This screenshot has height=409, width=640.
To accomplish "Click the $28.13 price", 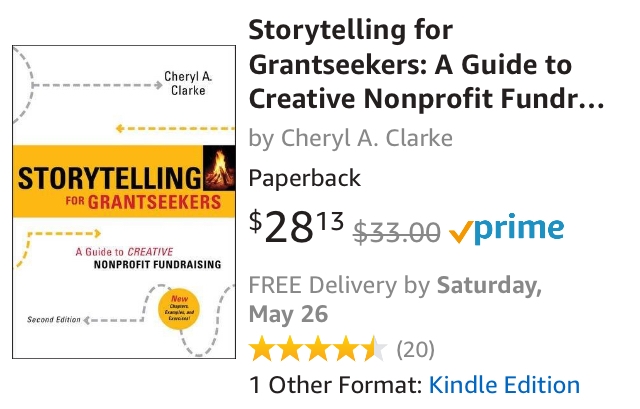I will click(295, 228).
